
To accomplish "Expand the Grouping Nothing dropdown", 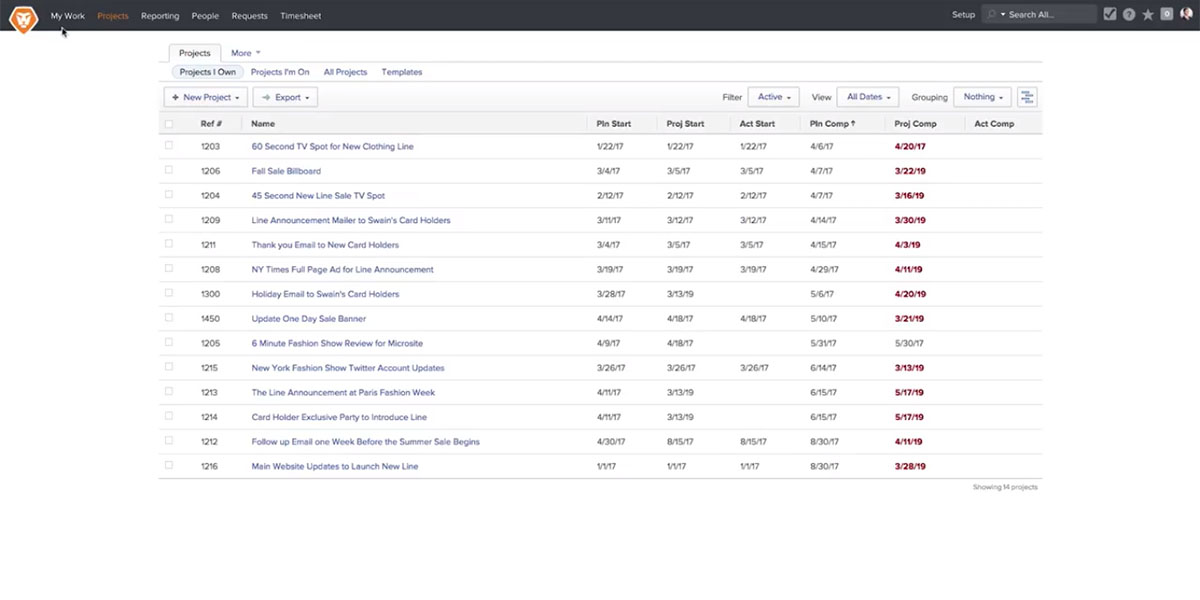I will point(982,97).
